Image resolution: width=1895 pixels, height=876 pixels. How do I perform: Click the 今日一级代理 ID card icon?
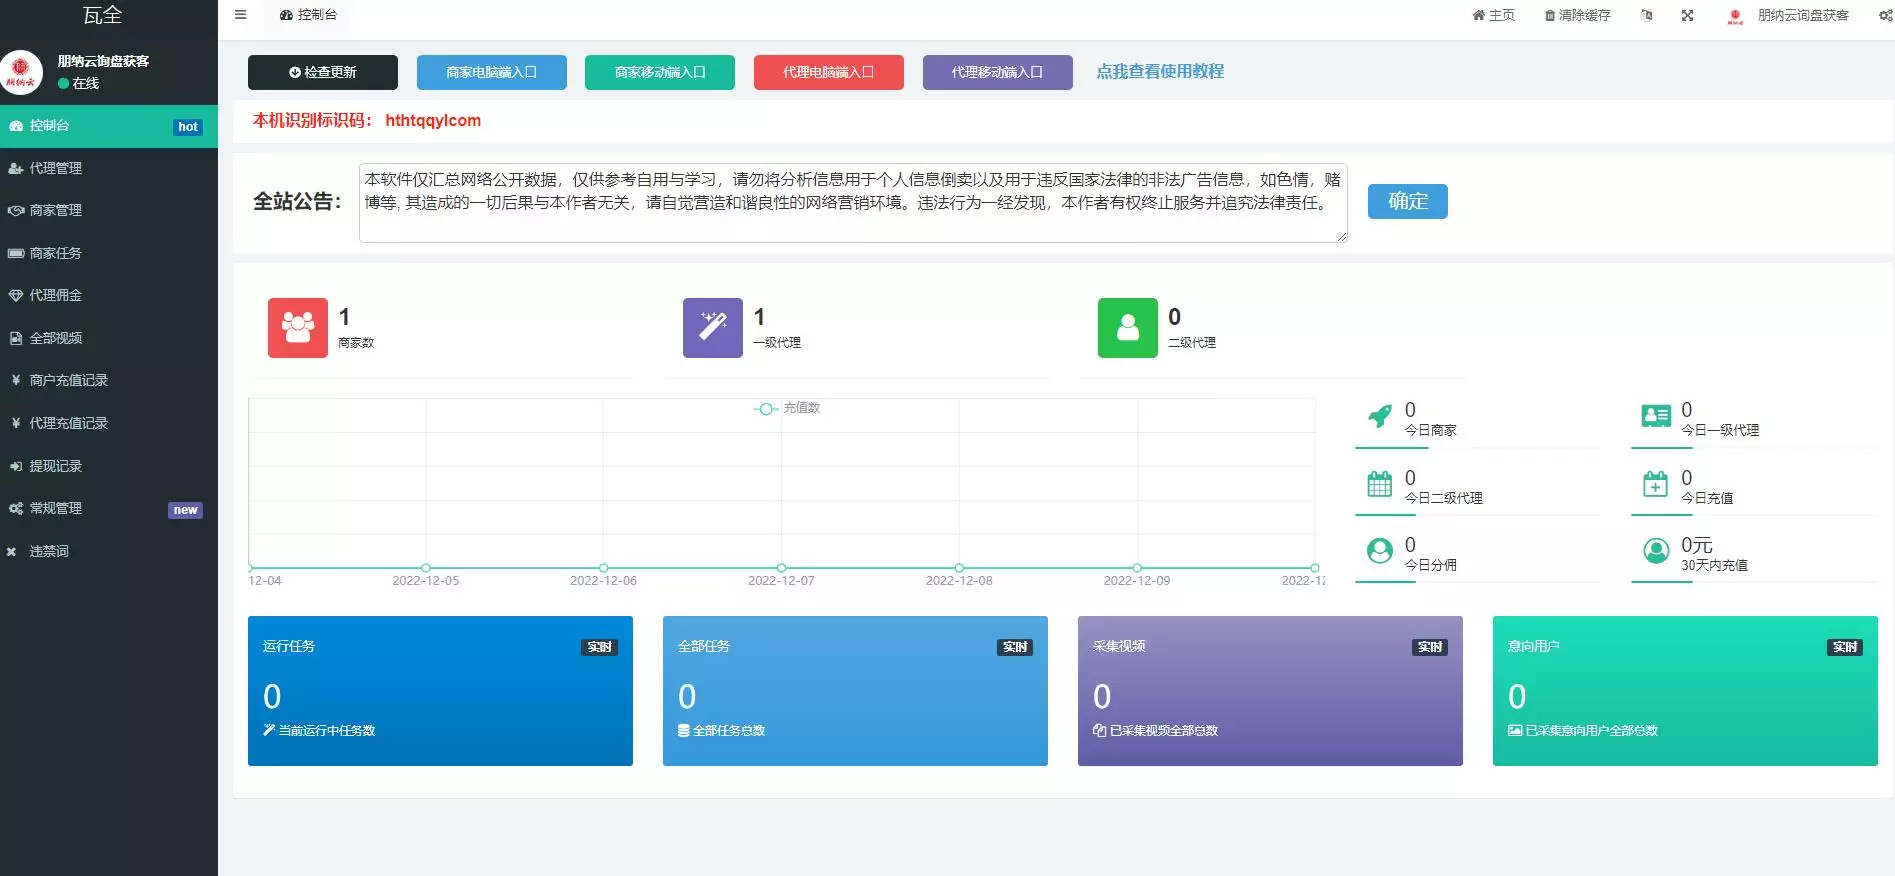click(x=1656, y=416)
